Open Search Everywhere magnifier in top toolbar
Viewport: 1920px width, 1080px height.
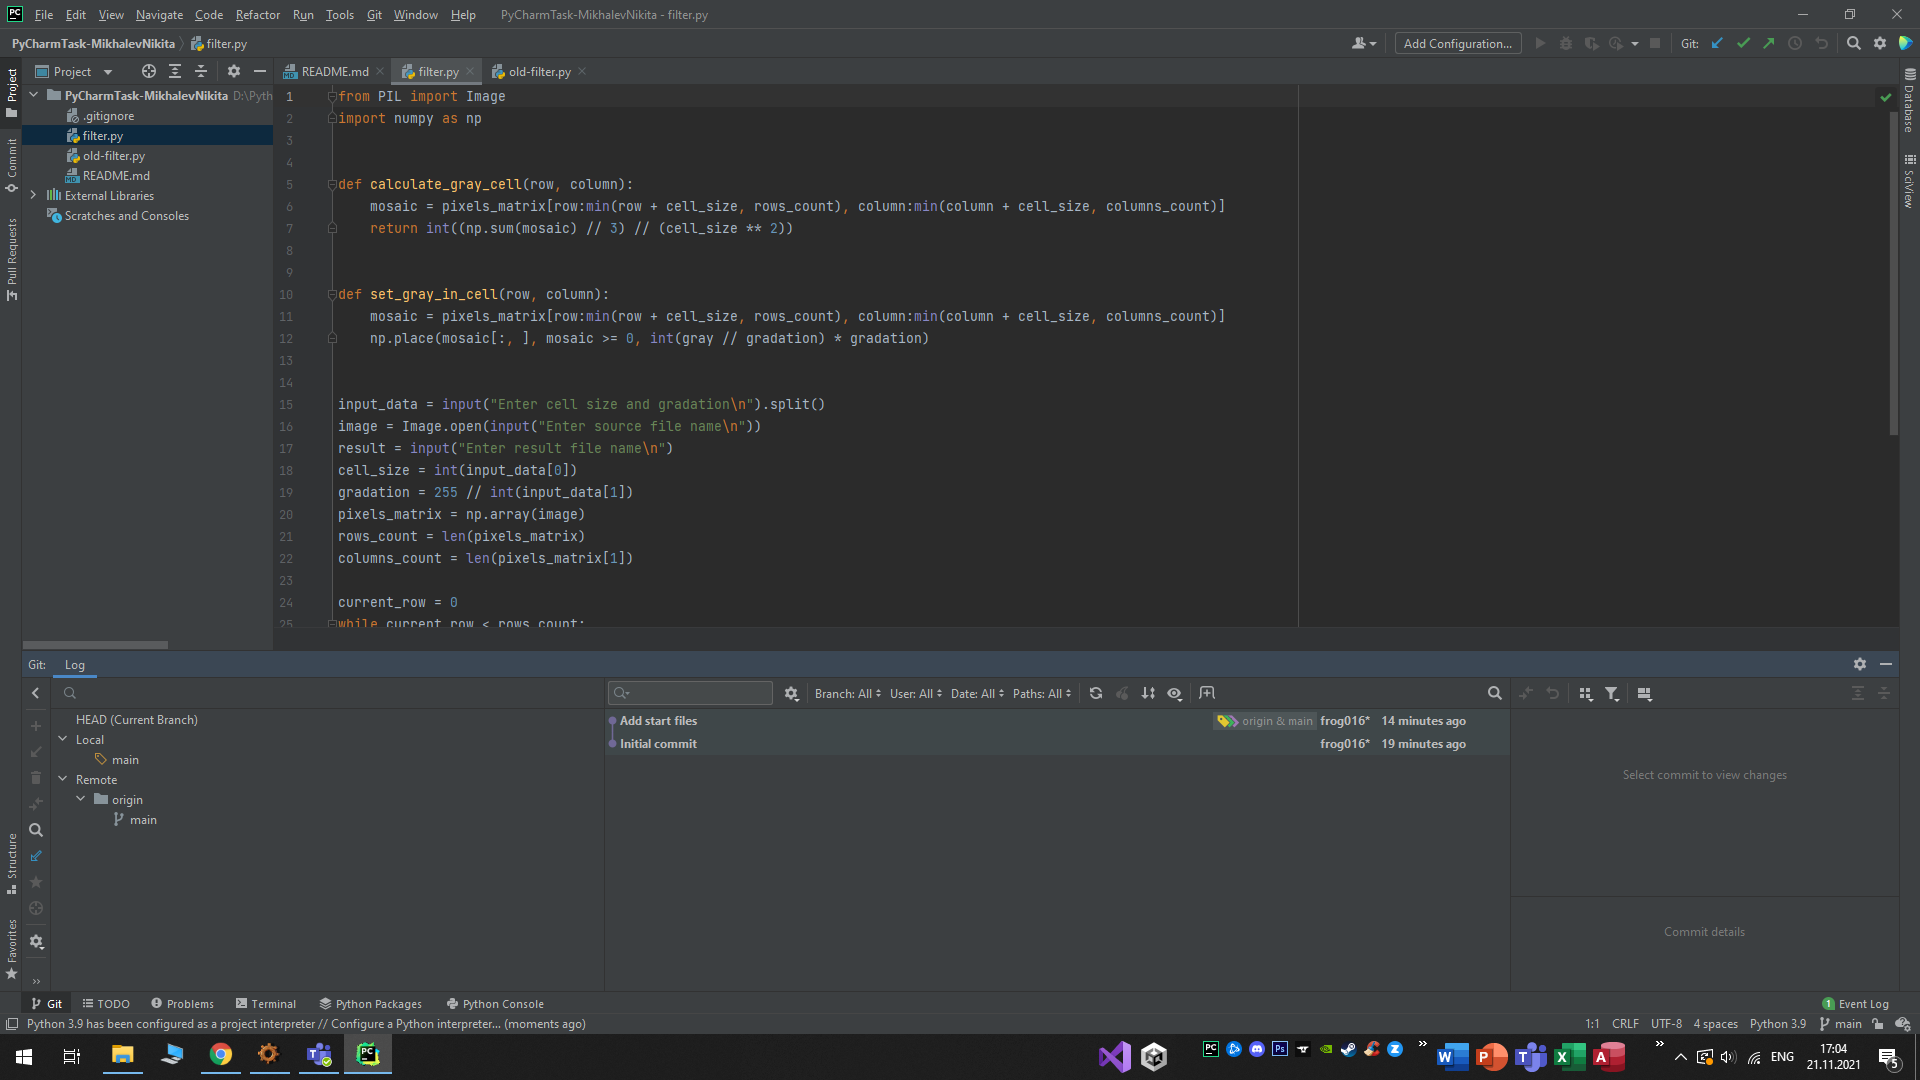click(1854, 44)
